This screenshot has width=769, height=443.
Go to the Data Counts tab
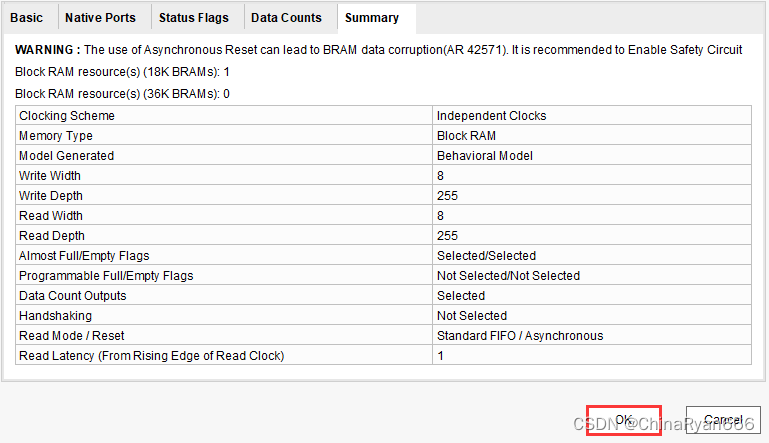pos(286,18)
